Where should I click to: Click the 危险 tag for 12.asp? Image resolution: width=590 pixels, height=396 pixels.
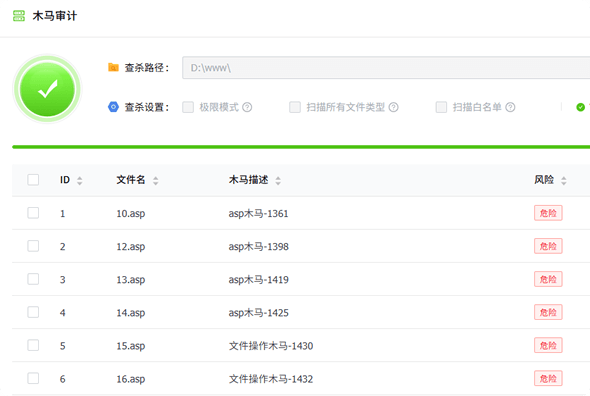548,246
